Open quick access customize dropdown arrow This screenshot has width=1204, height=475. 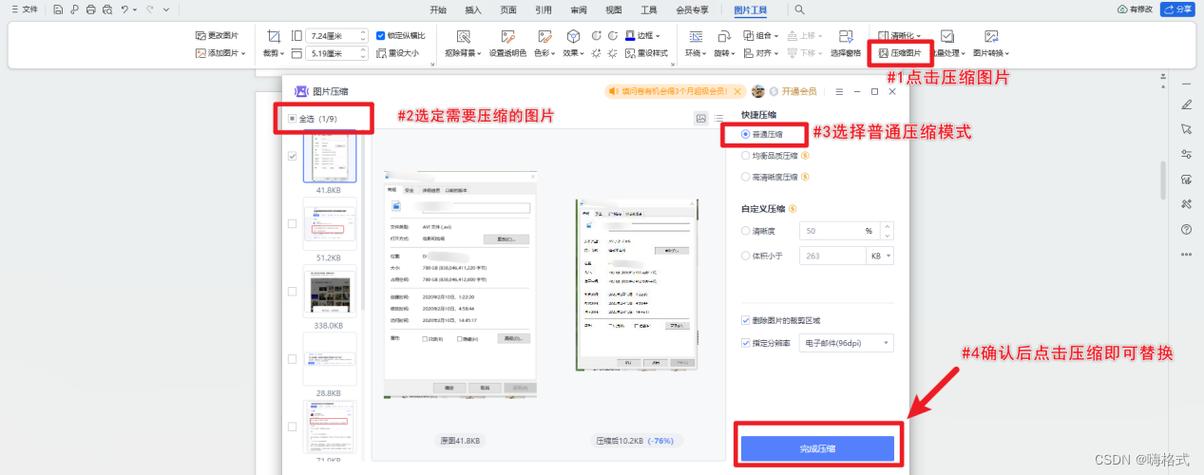pos(167,9)
